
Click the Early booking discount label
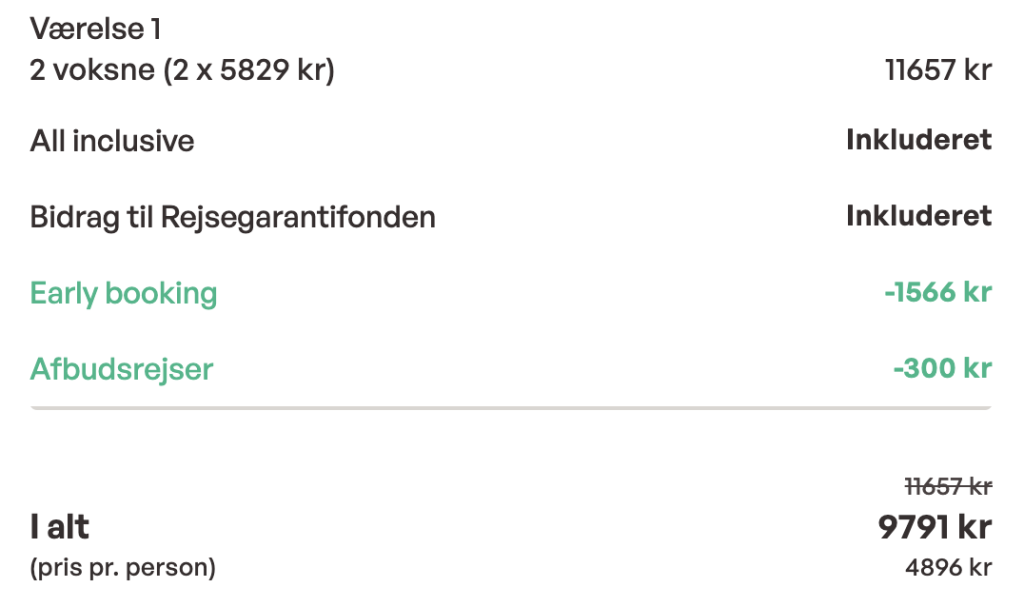(123, 293)
